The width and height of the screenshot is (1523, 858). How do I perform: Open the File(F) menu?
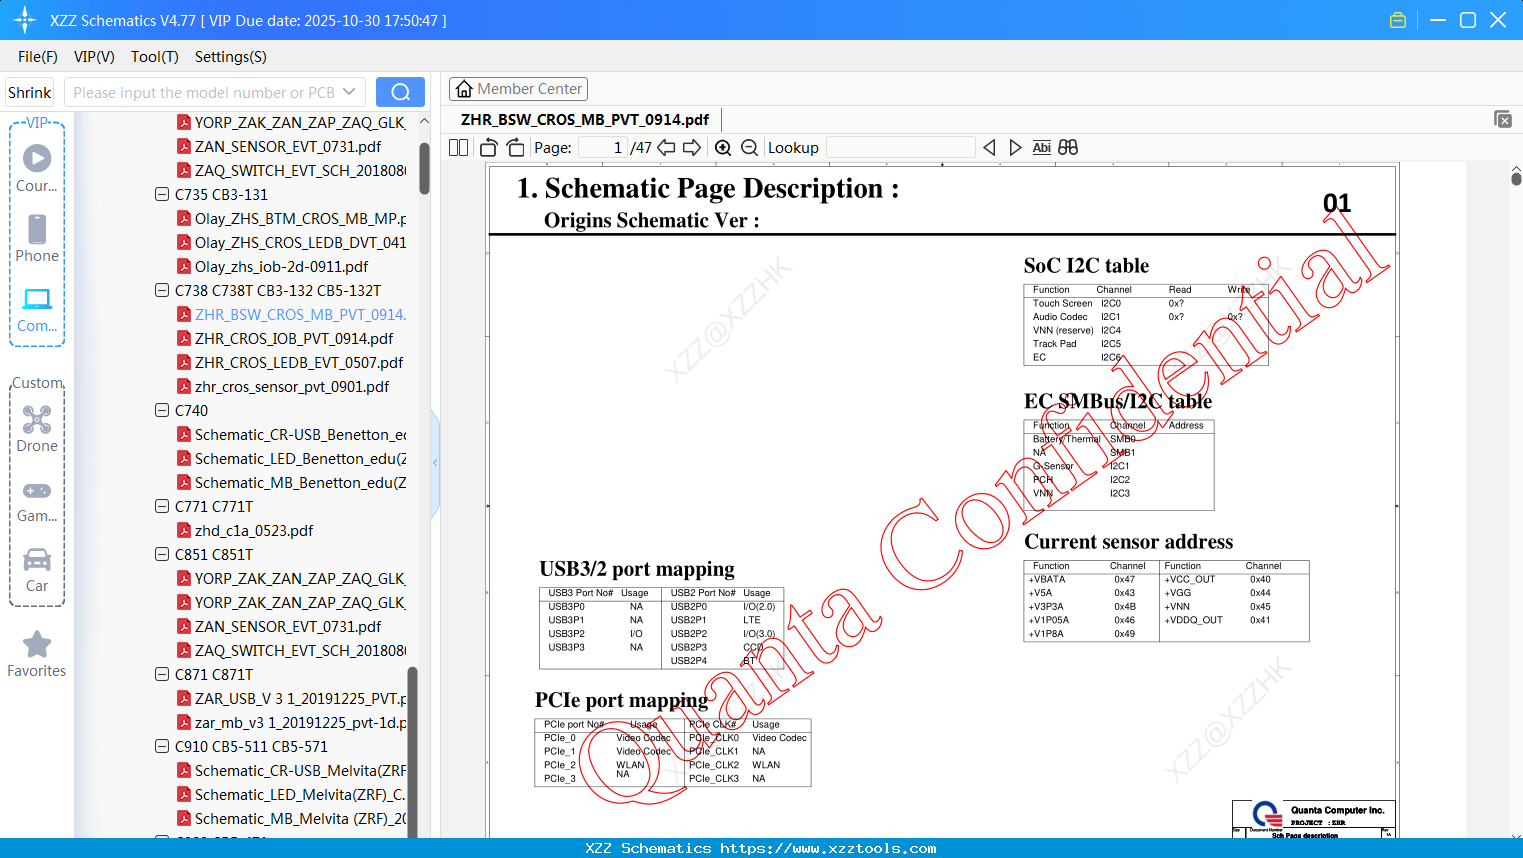[x=38, y=57]
